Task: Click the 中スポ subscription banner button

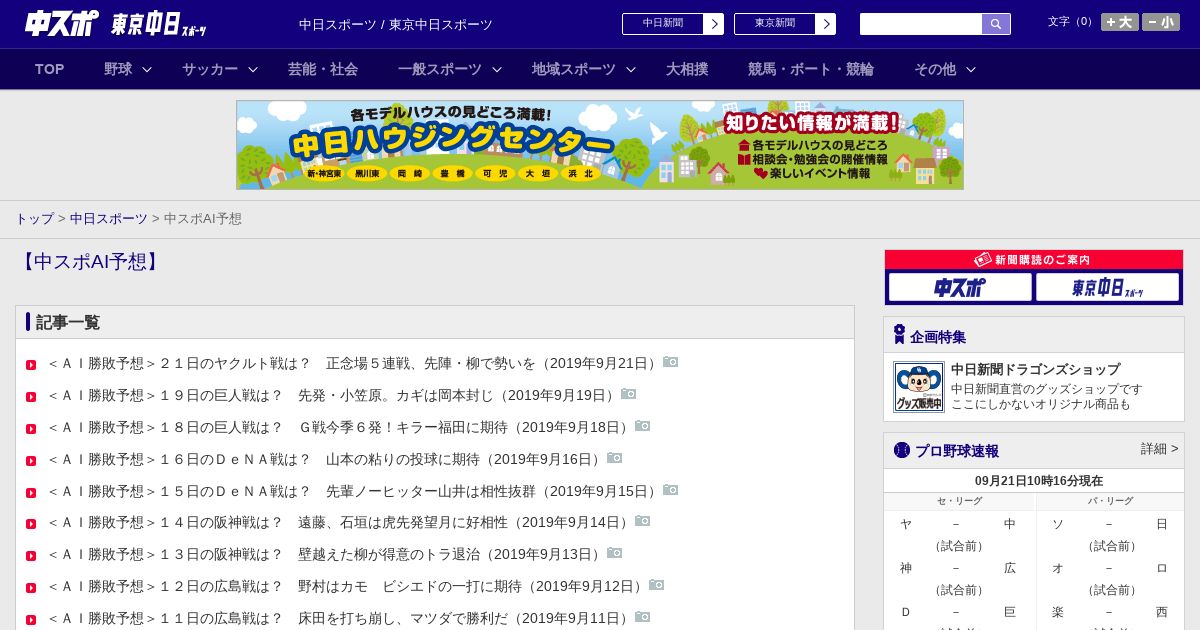Action: coord(960,287)
